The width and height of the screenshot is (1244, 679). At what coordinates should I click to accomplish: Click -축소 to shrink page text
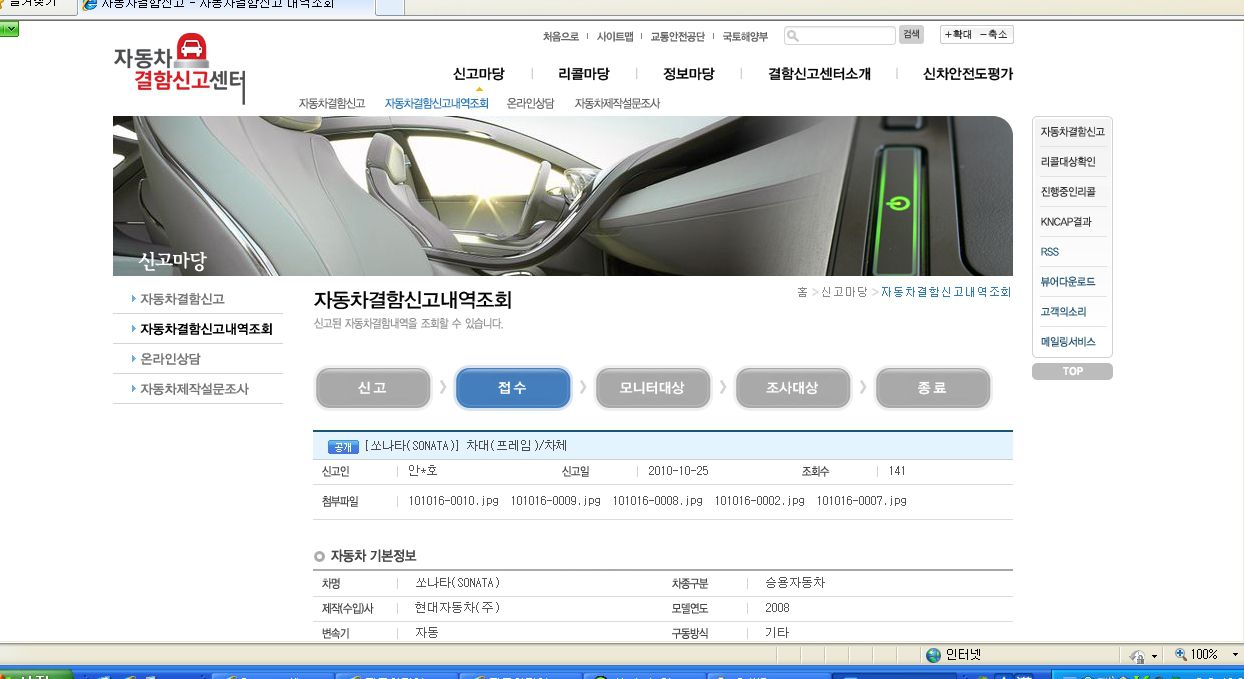pyautogui.click(x=994, y=35)
